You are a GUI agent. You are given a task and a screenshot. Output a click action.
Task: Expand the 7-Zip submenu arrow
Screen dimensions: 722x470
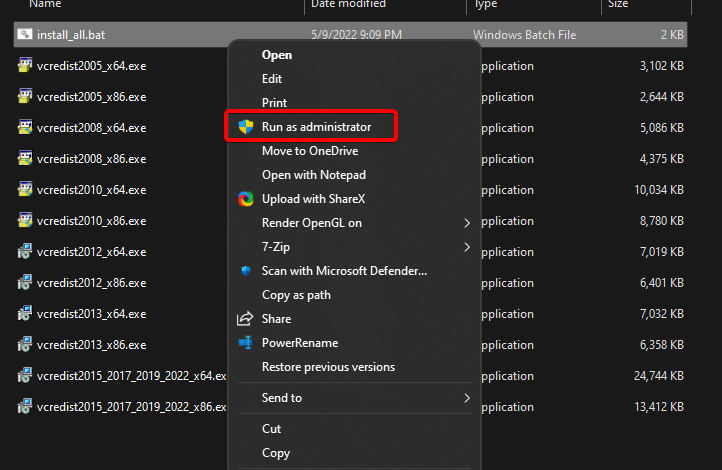point(466,247)
